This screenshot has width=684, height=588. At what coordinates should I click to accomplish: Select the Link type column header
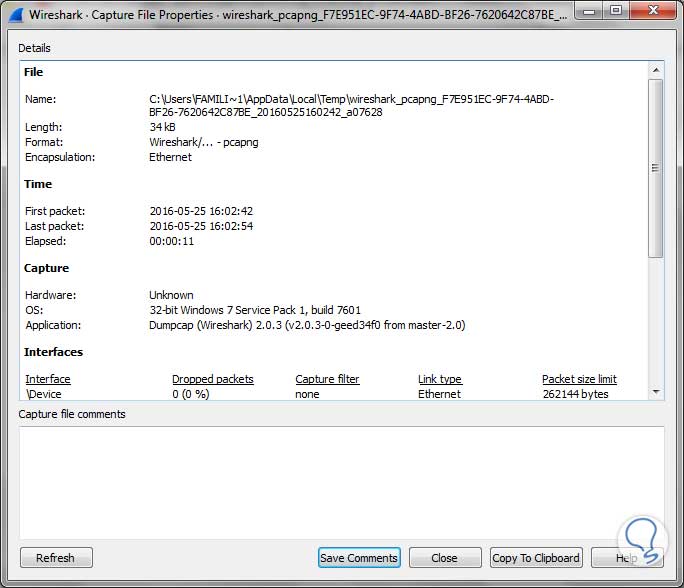440,379
